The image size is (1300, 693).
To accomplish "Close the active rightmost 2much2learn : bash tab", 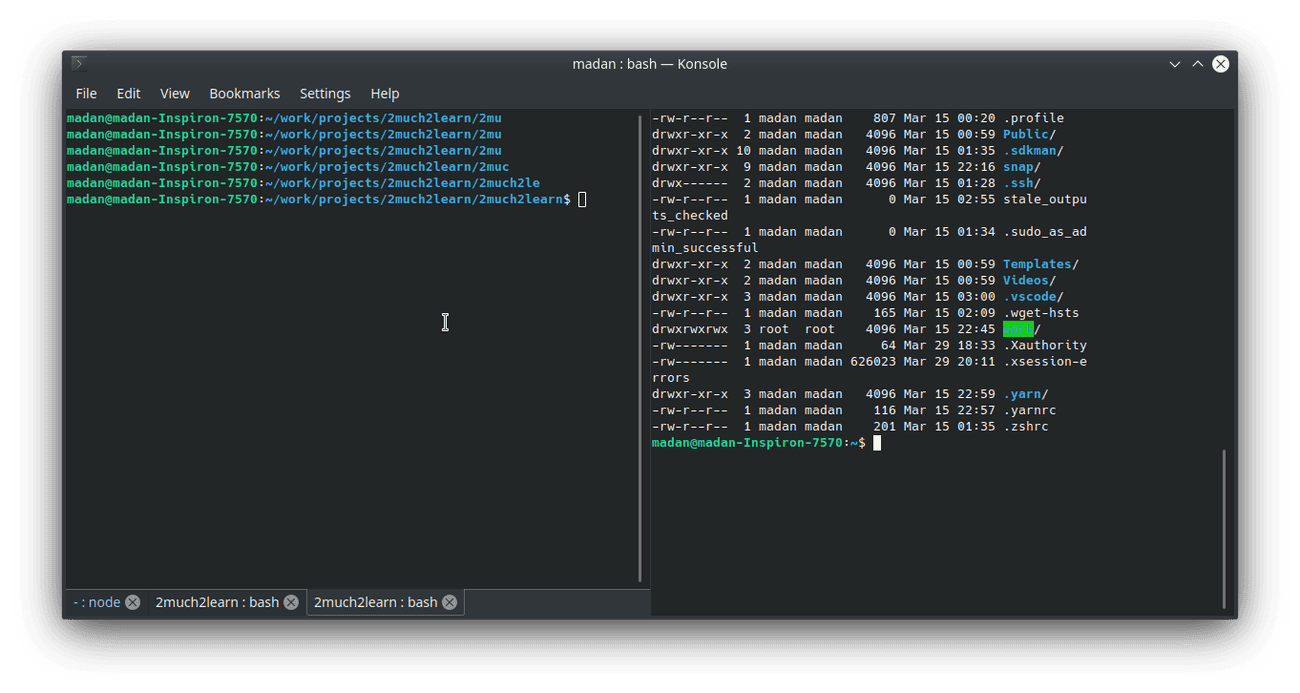I will pyautogui.click(x=450, y=602).
